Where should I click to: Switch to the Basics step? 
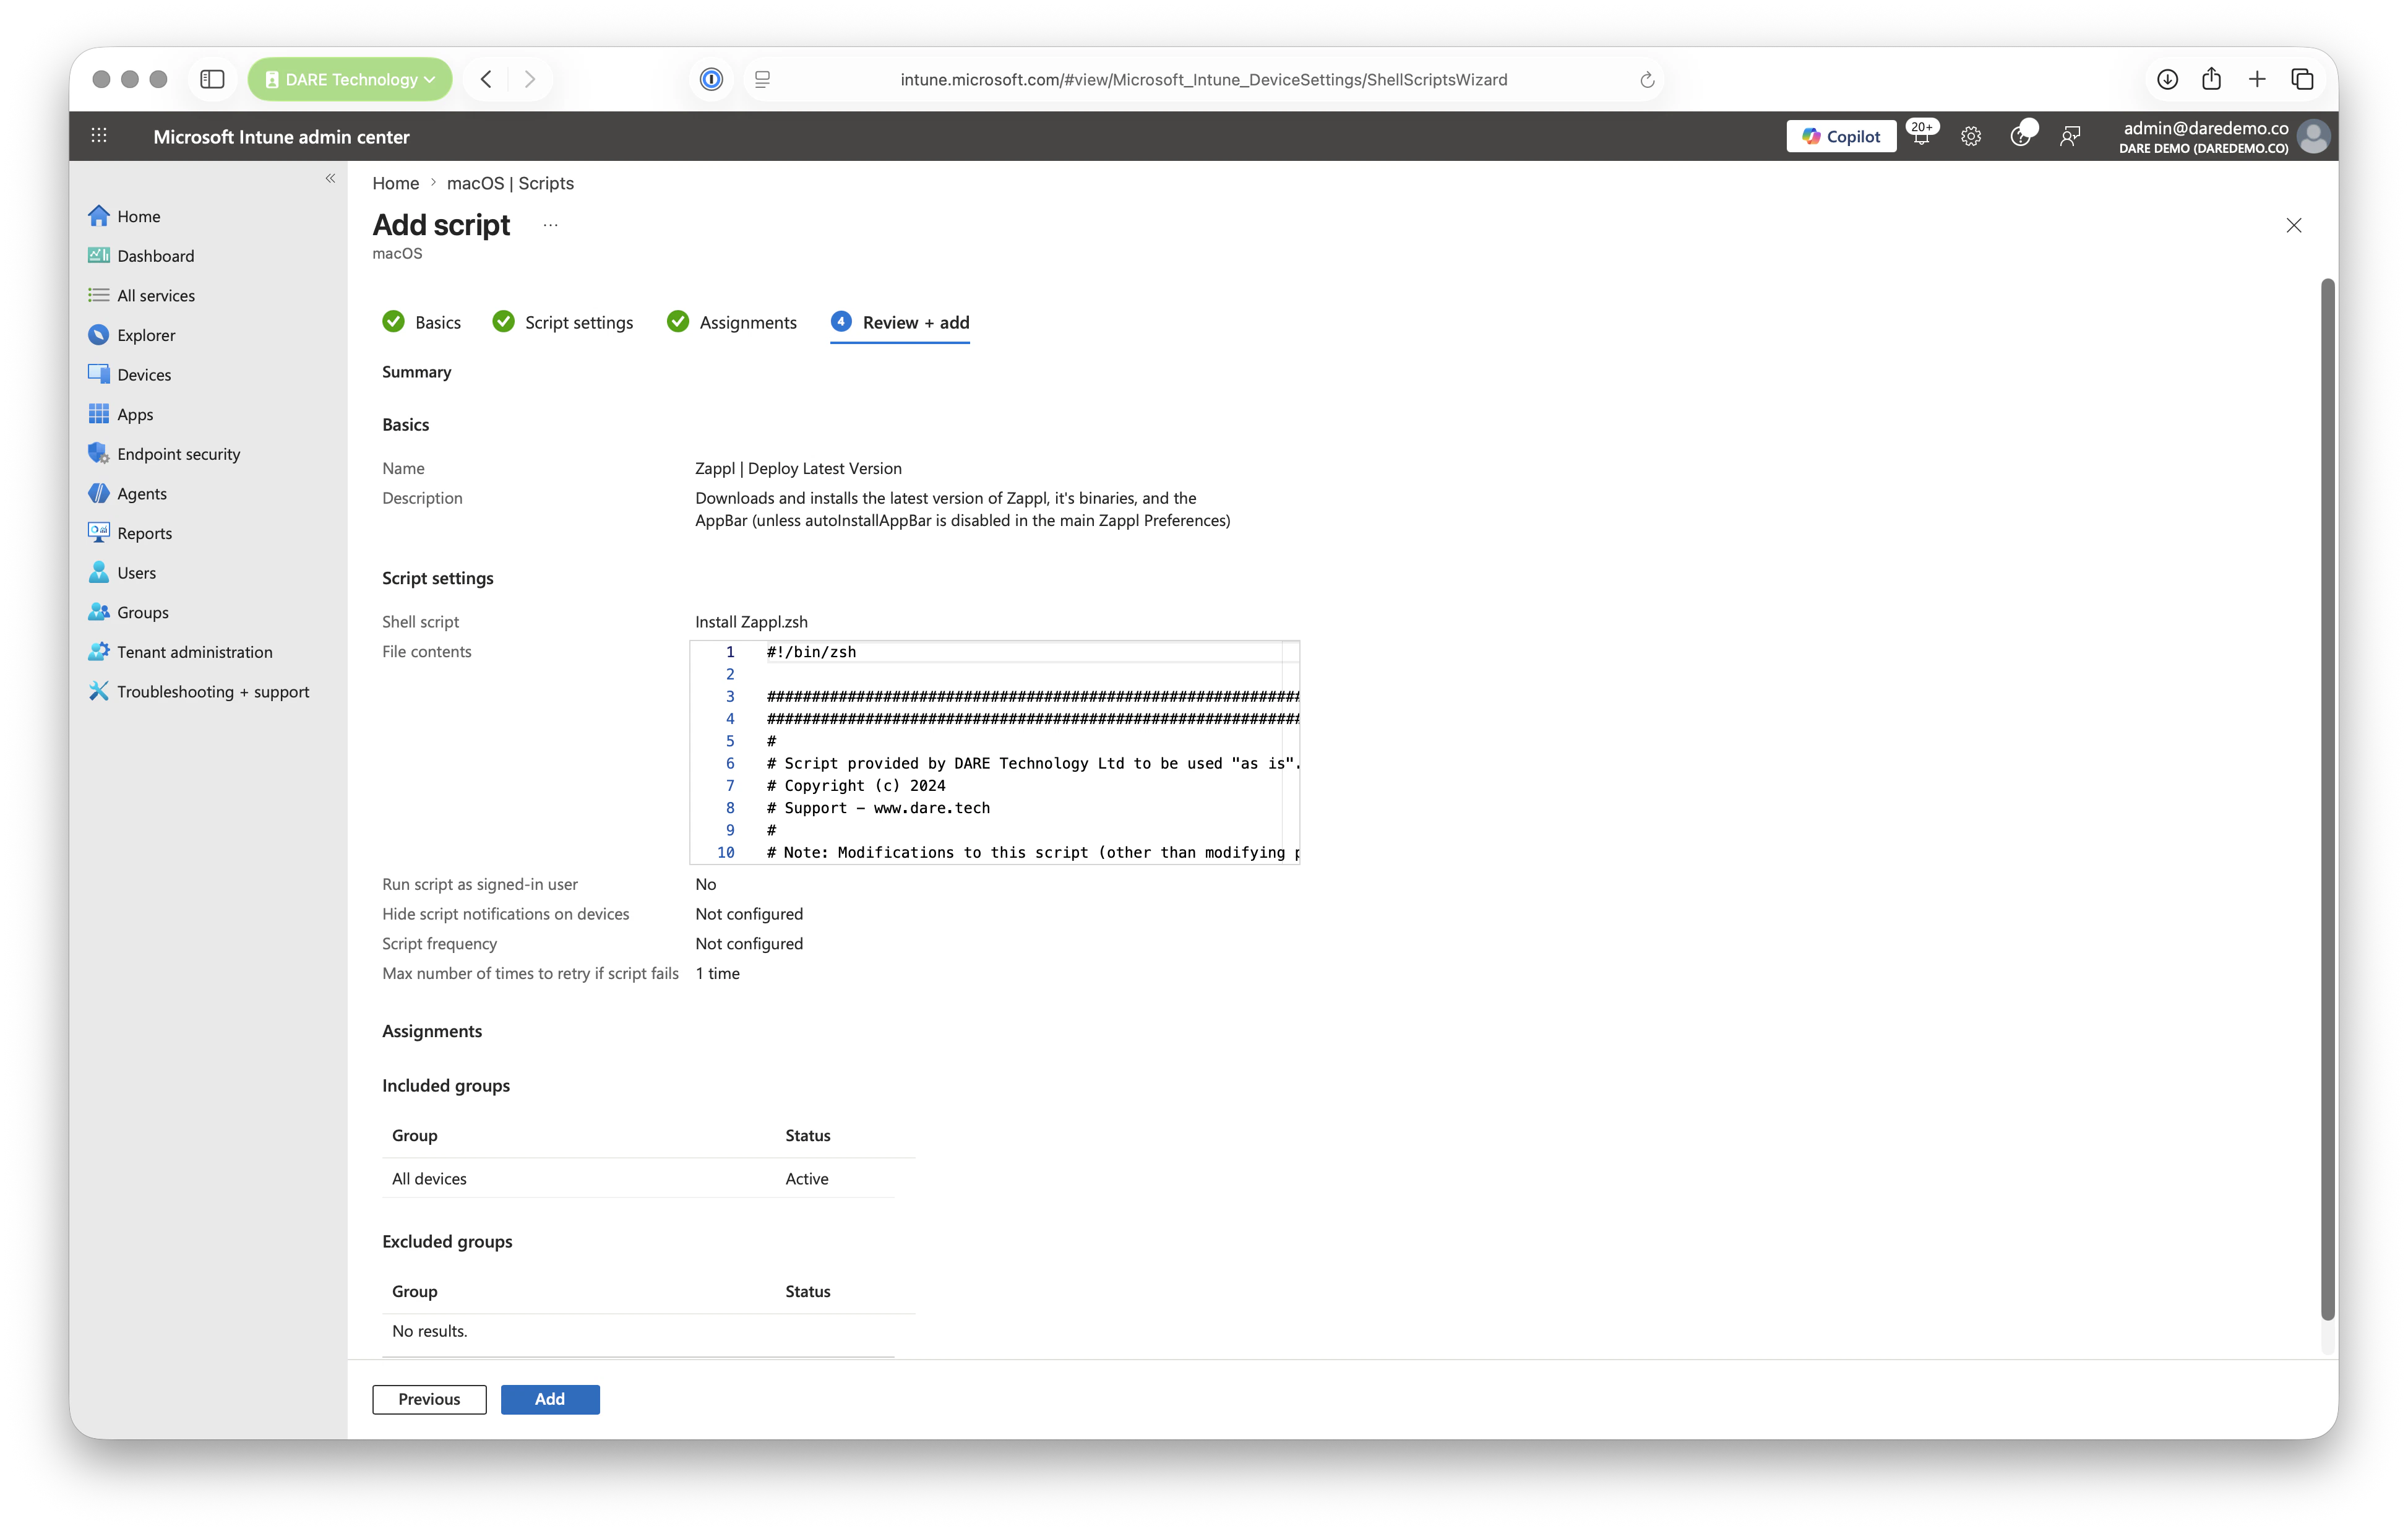pos(437,322)
